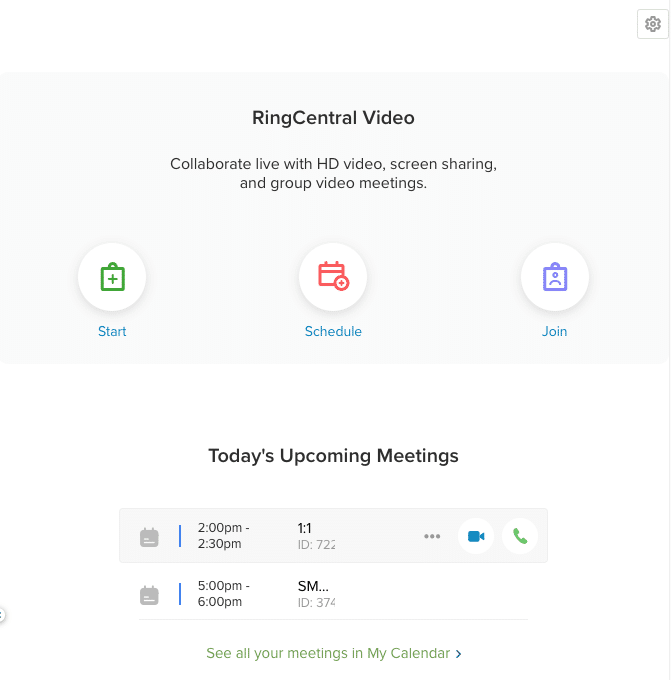Click the Join text label
The width and height of the screenshot is (671, 680).
click(x=554, y=331)
